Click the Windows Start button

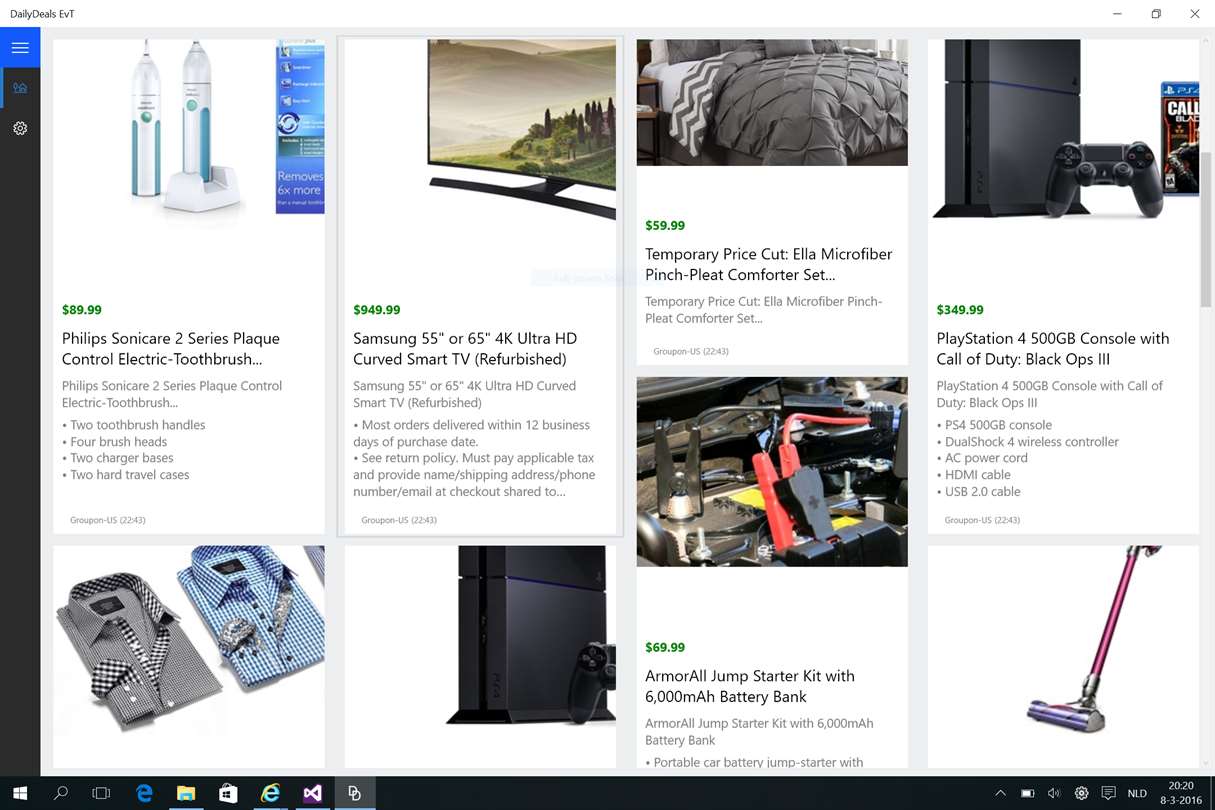pyautogui.click(x=20, y=793)
